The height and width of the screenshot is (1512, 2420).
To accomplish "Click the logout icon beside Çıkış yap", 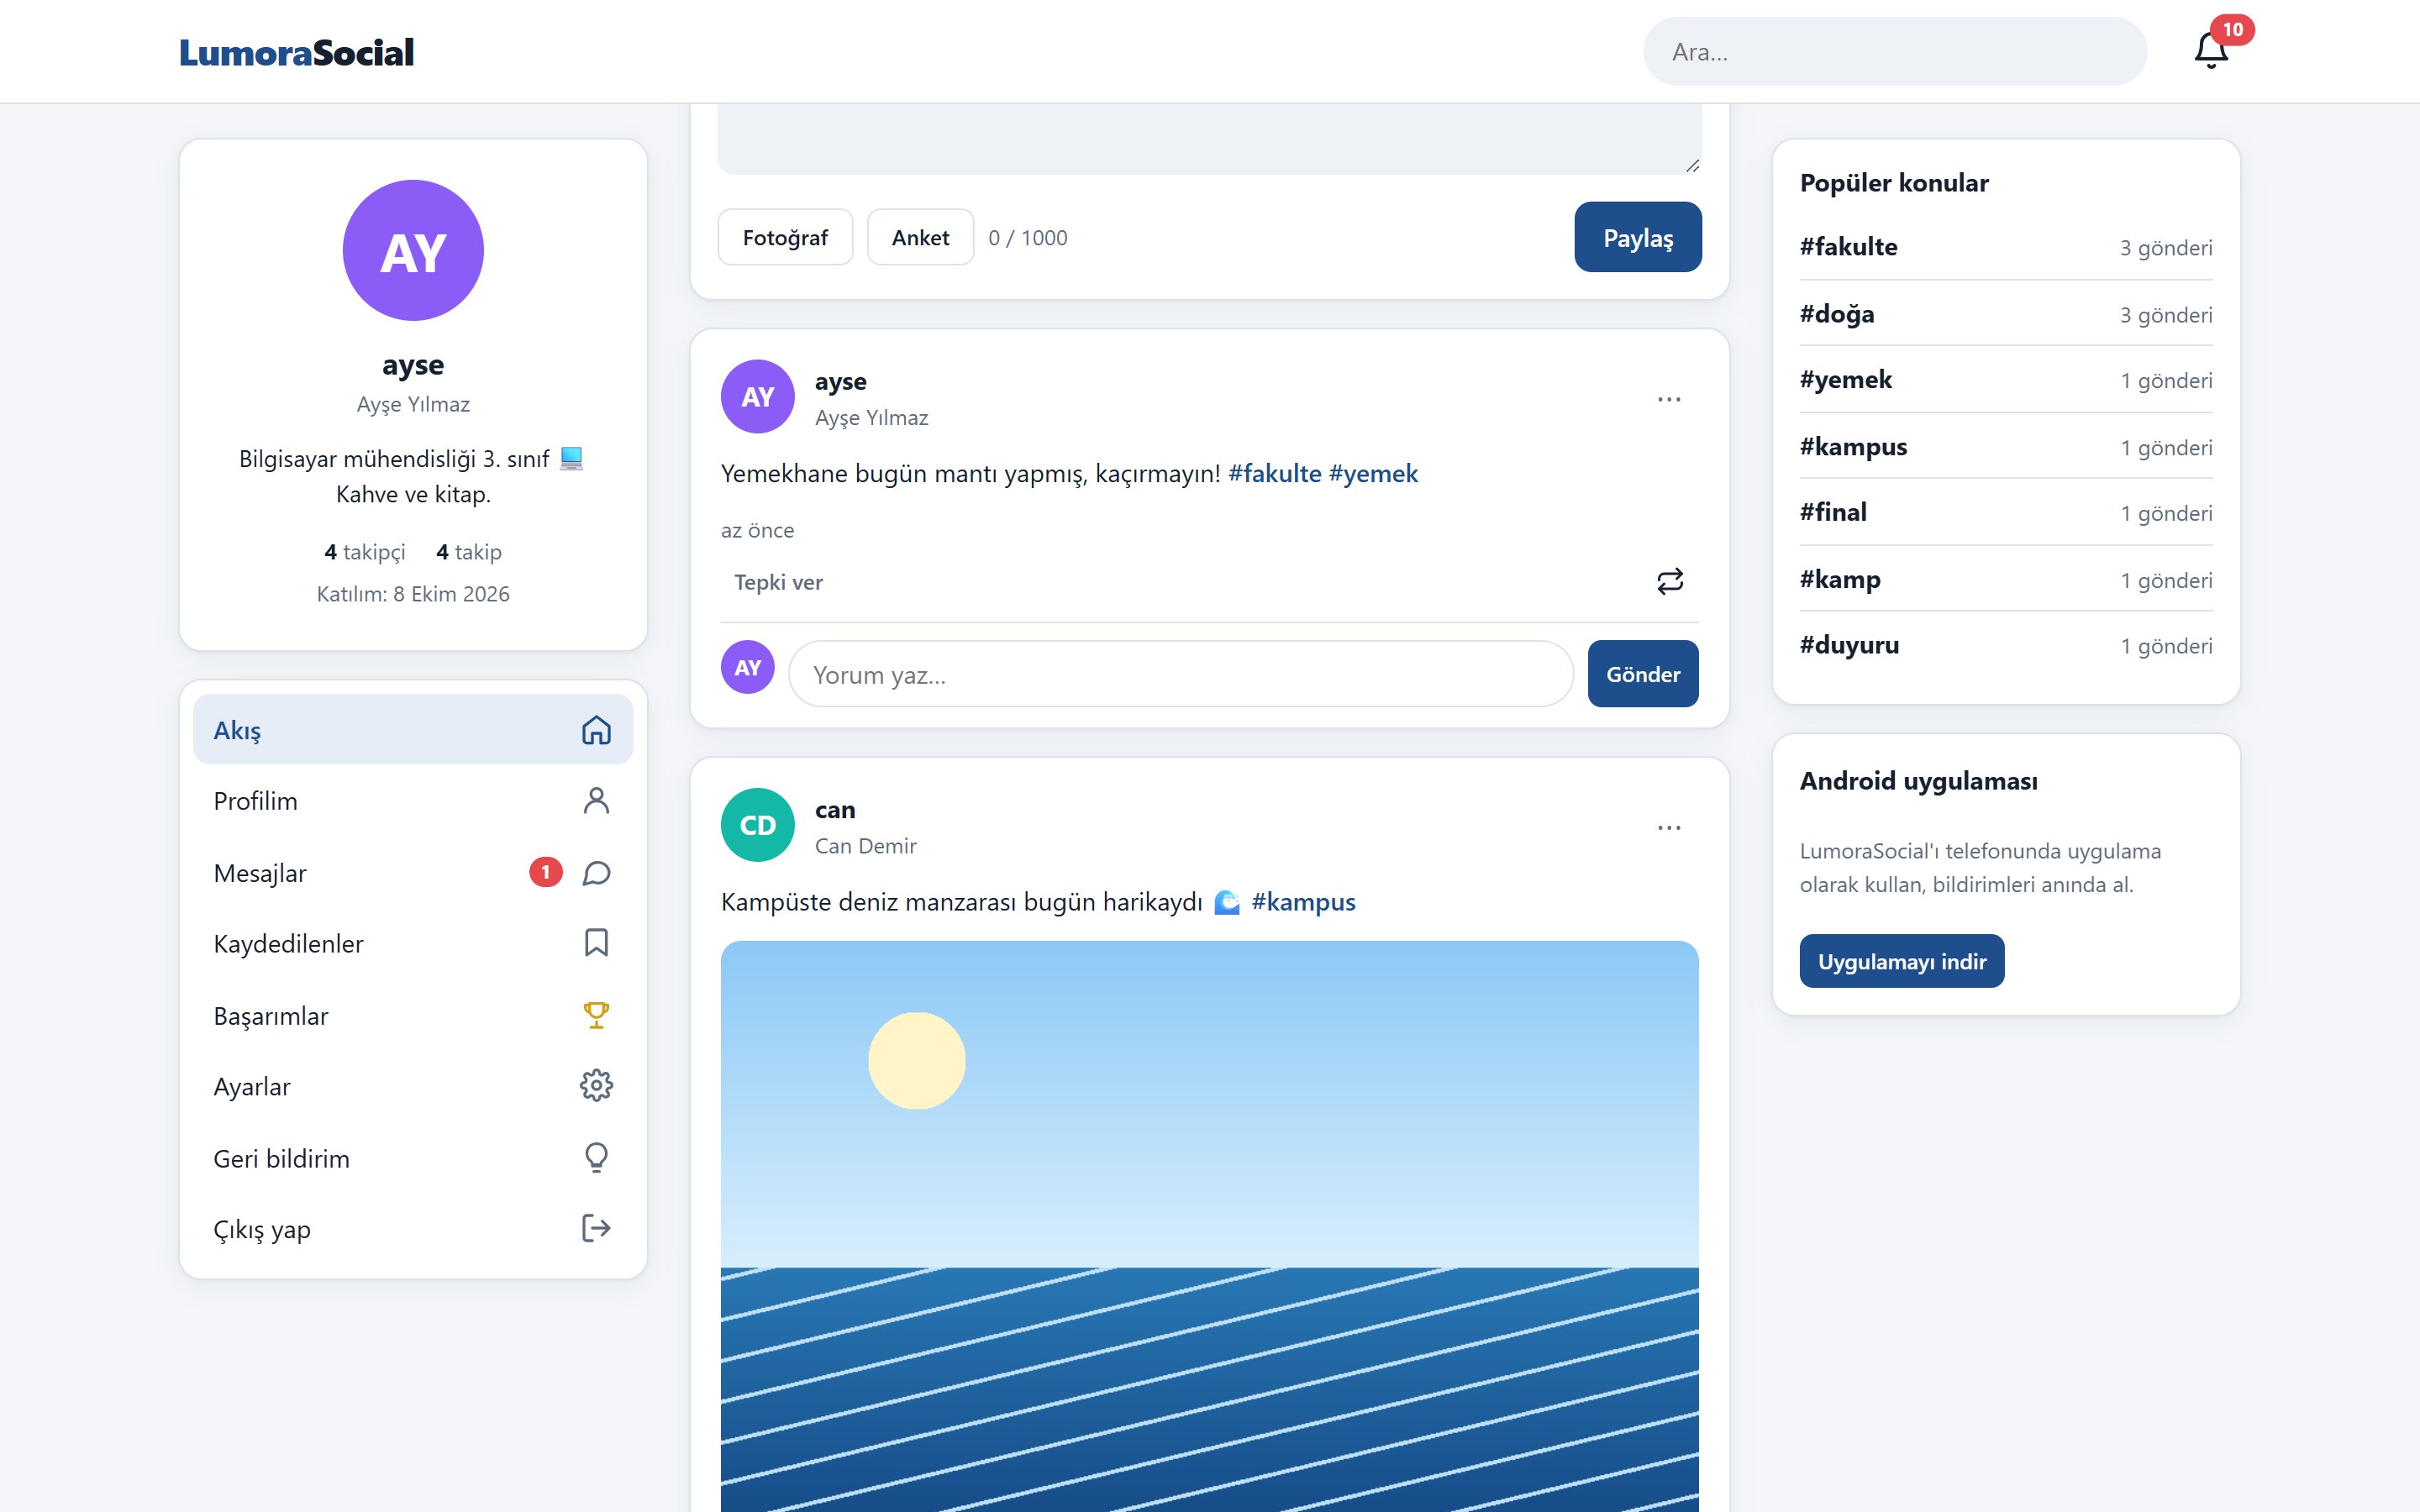I will 596,1228.
